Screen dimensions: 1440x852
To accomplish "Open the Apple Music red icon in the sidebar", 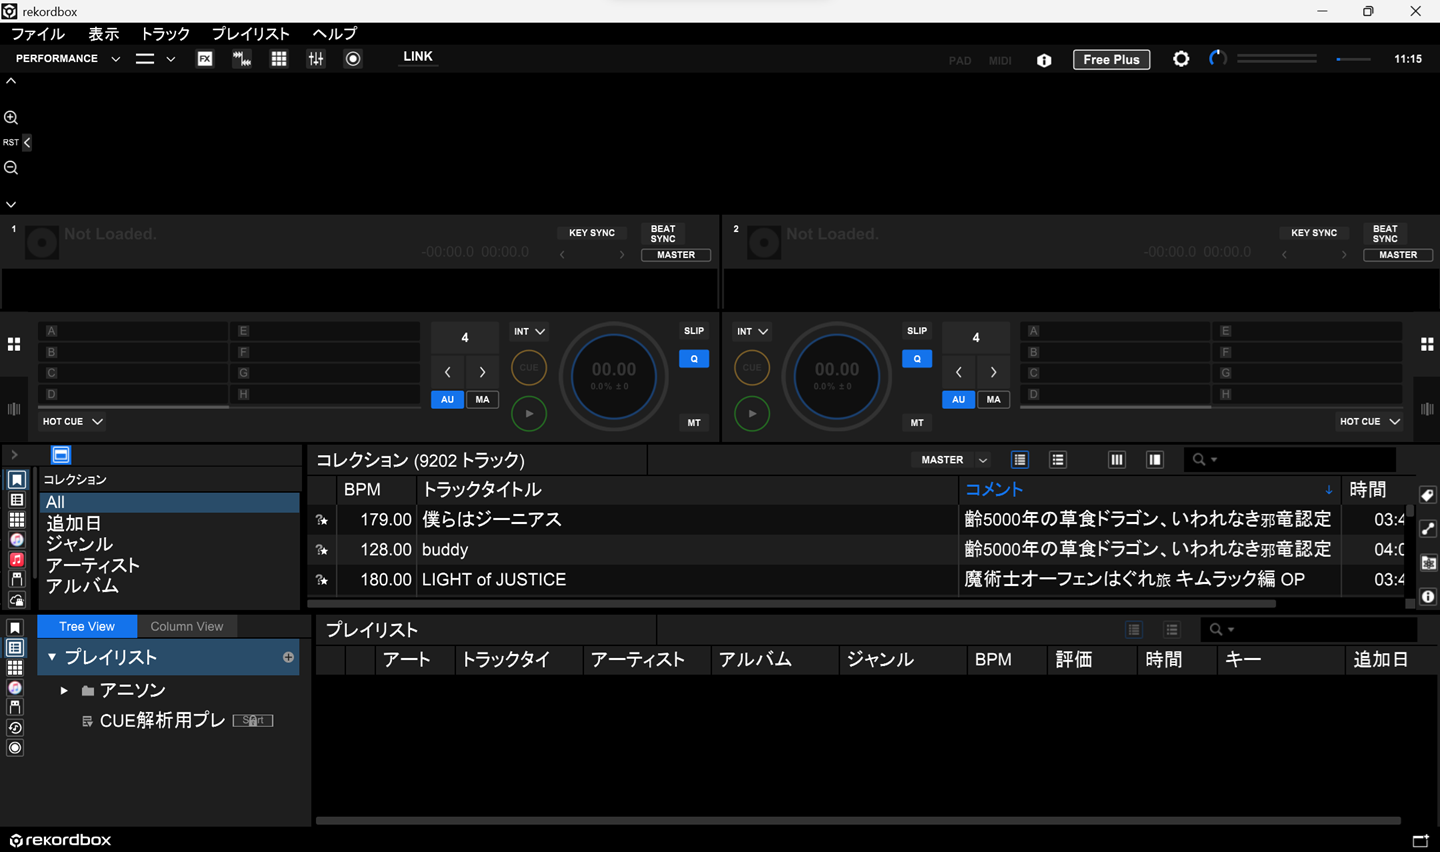I will click(x=16, y=560).
